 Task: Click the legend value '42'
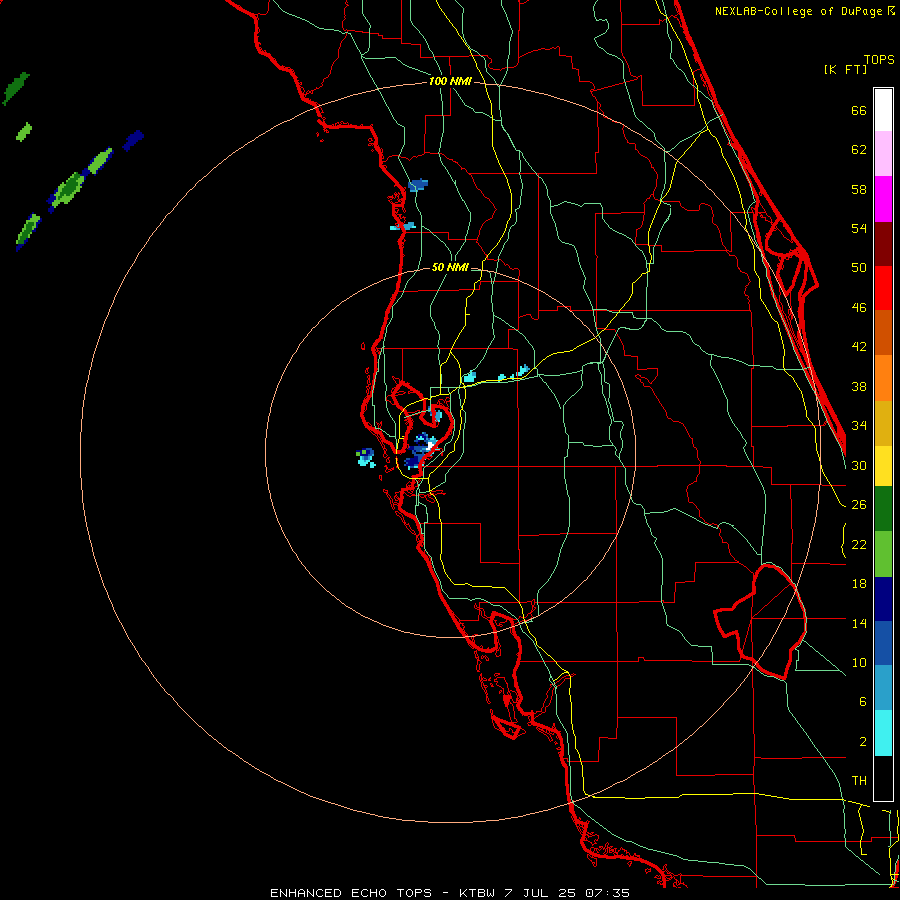tap(859, 347)
